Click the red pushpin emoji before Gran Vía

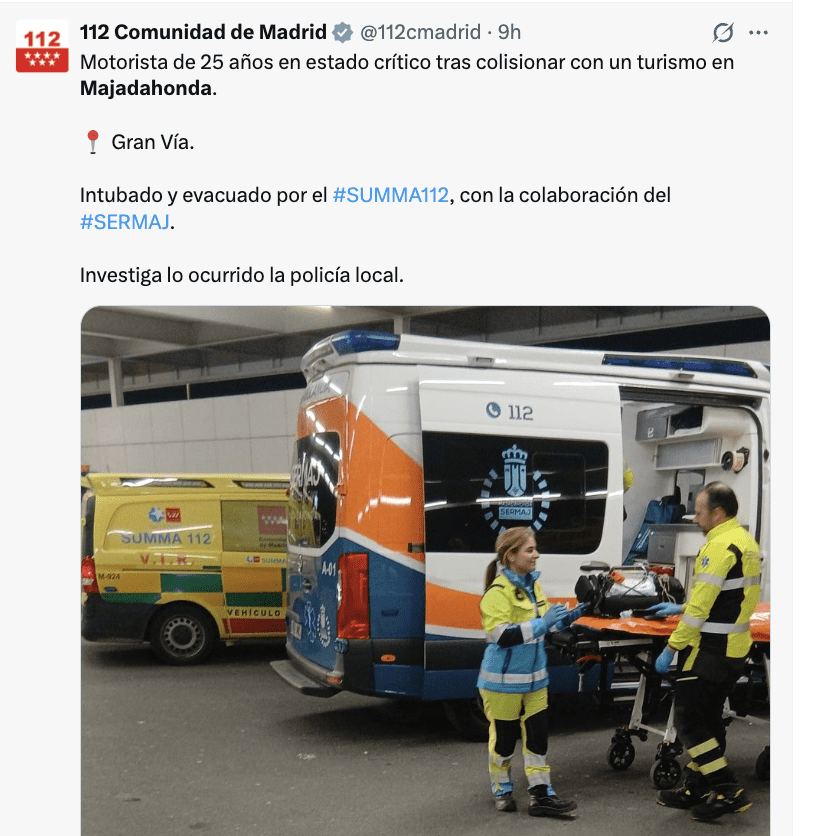pos(93,142)
